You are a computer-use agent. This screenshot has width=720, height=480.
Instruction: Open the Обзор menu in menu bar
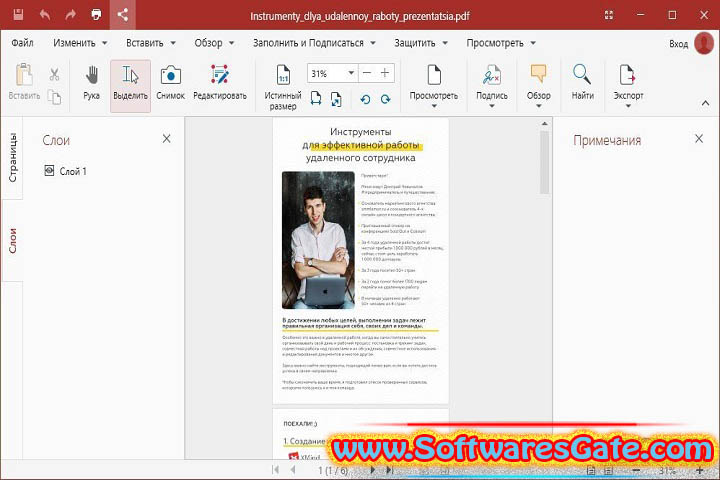click(214, 43)
